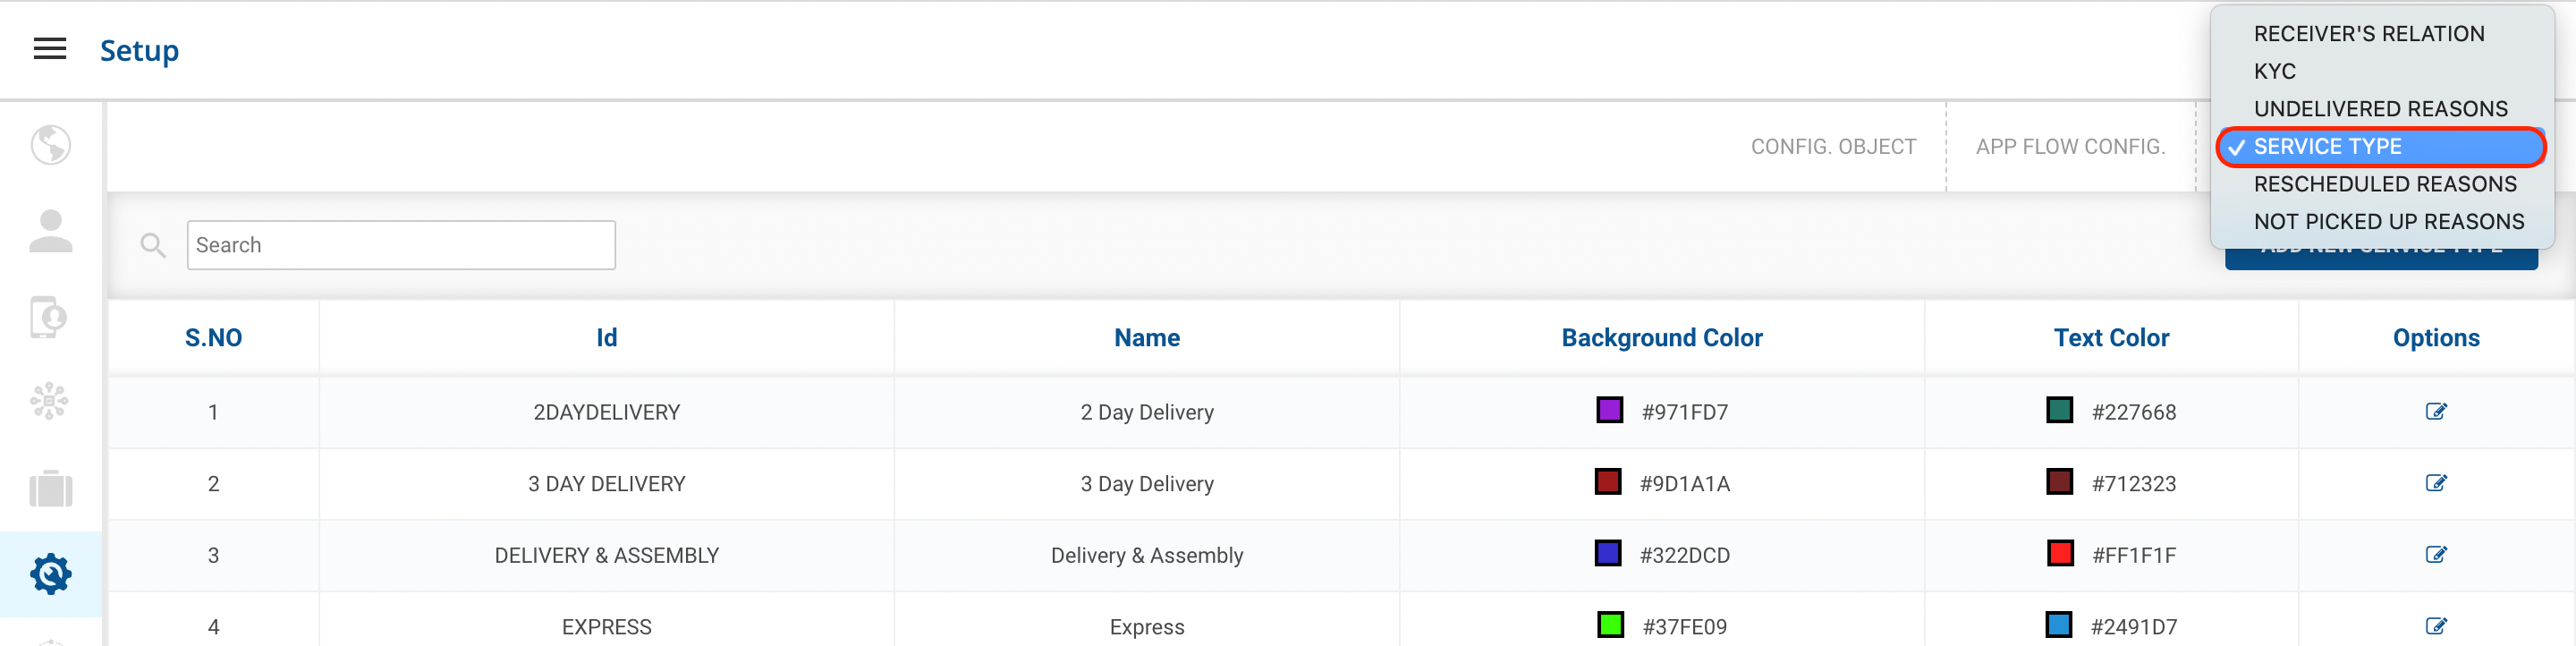Click the edit icon for Express row
The width and height of the screenshot is (2576, 646).
pyautogui.click(x=2435, y=626)
